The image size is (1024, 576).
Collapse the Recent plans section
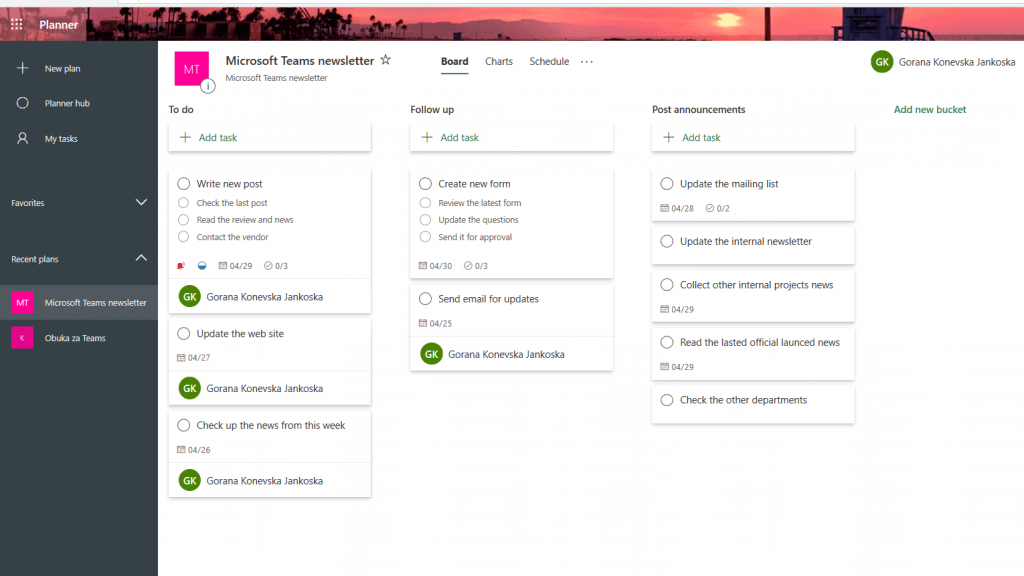(140, 259)
